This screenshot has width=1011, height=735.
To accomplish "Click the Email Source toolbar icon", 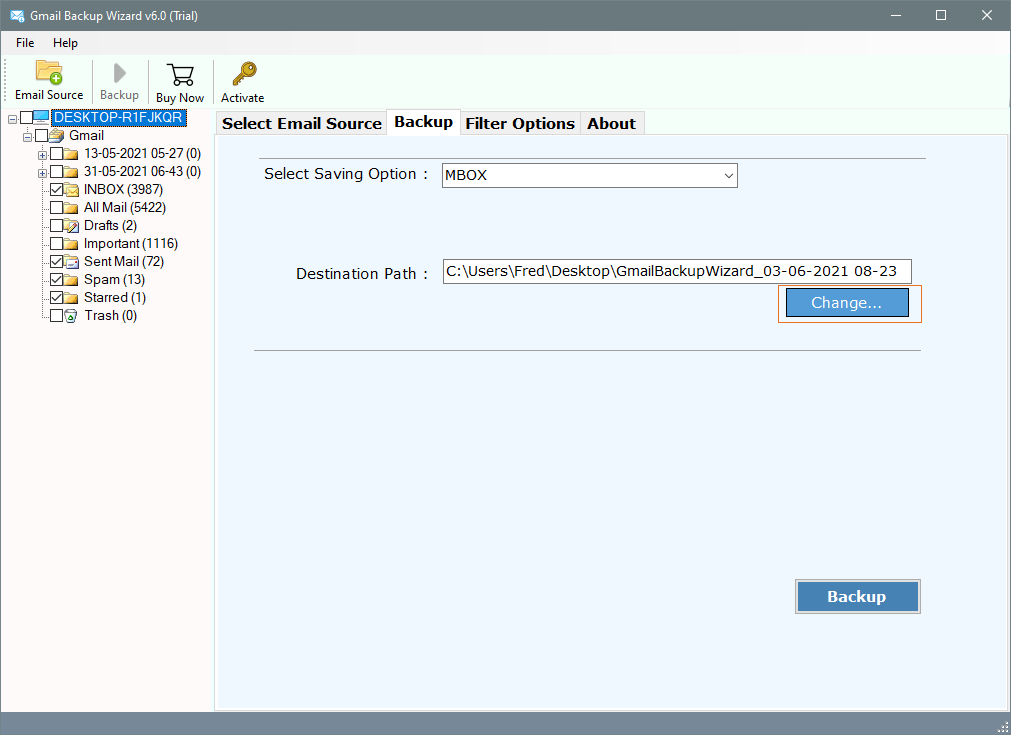I will [49, 73].
